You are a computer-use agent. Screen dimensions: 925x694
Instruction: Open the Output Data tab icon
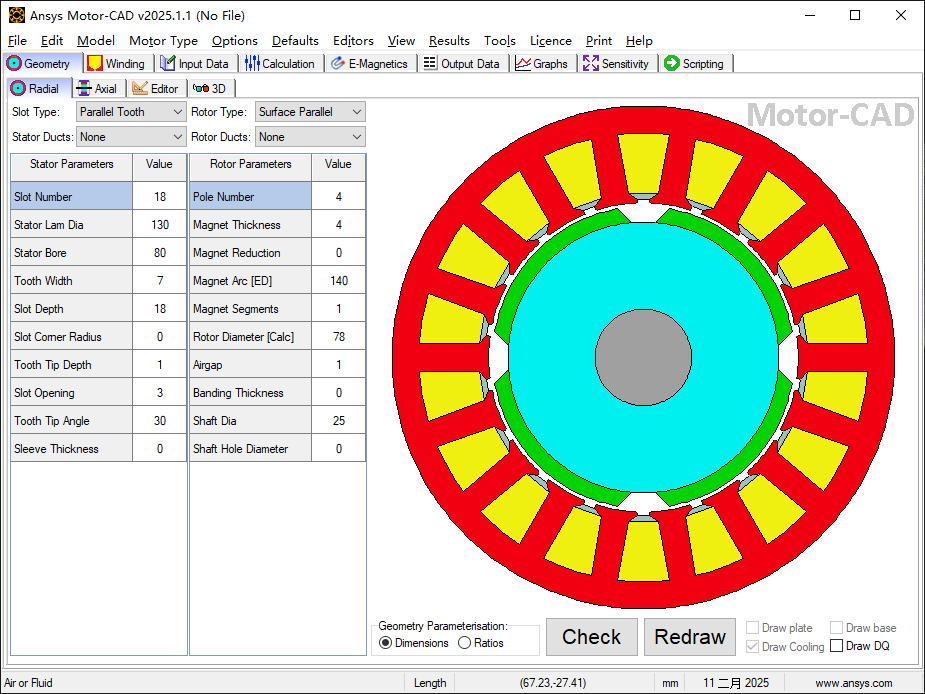[430, 63]
